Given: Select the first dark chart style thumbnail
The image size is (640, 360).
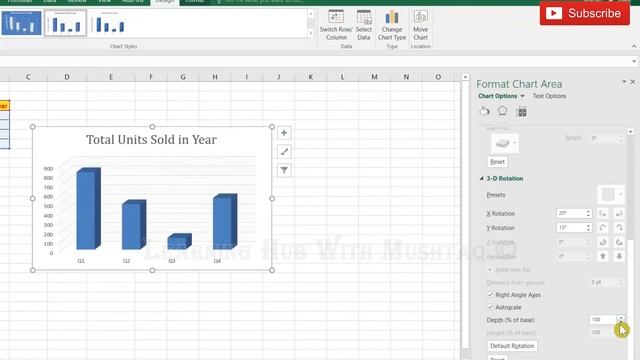Looking at the screenshot, I should point(21,23).
